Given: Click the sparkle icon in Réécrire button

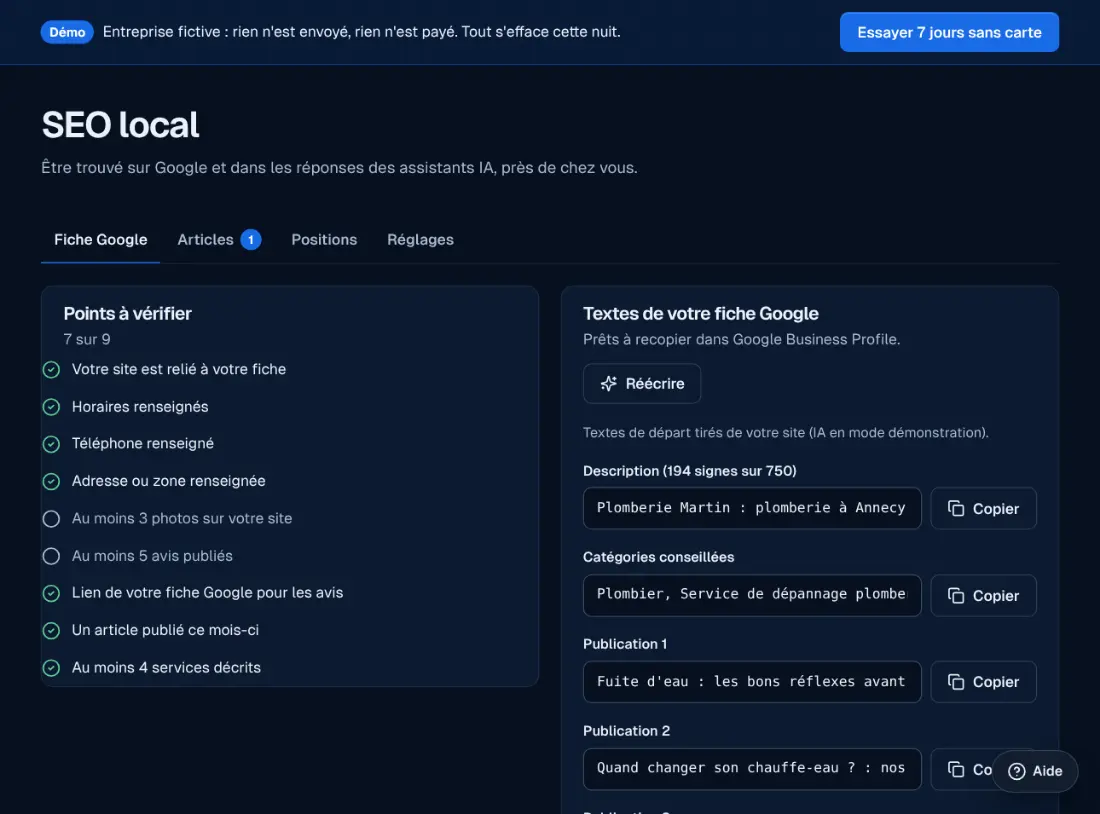Looking at the screenshot, I should pyautogui.click(x=608, y=384).
